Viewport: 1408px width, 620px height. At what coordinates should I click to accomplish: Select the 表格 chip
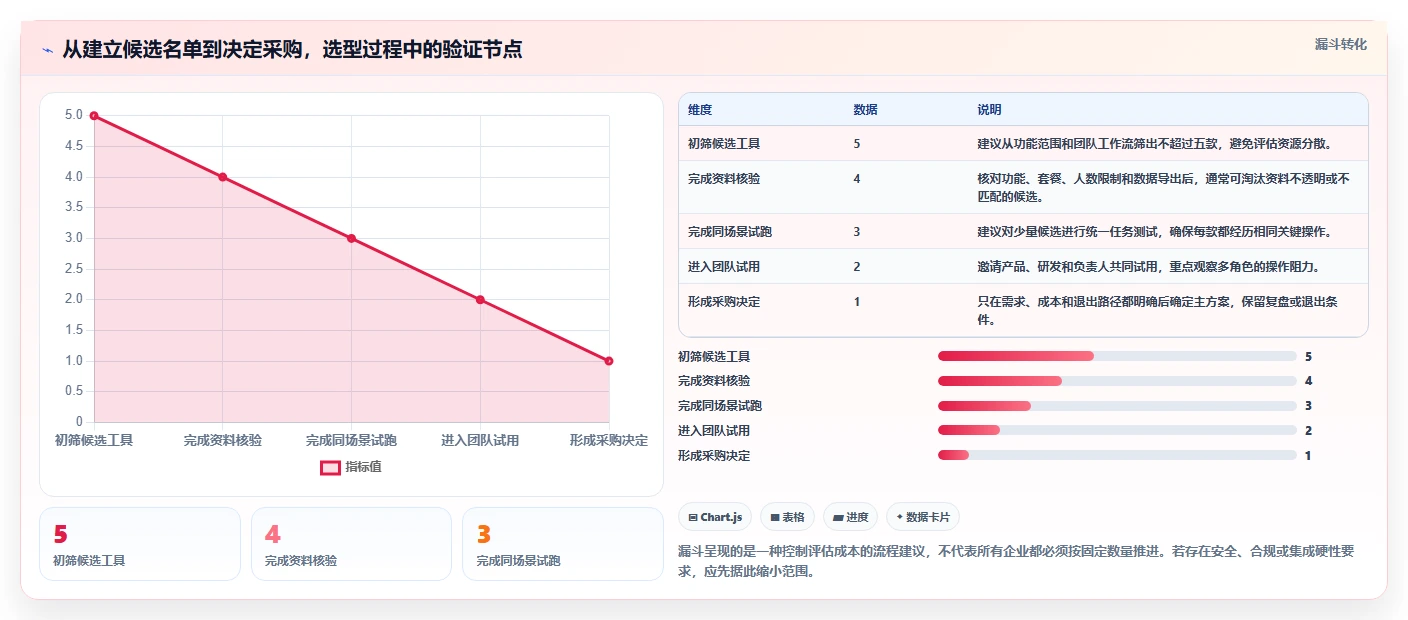pyautogui.click(x=788, y=517)
